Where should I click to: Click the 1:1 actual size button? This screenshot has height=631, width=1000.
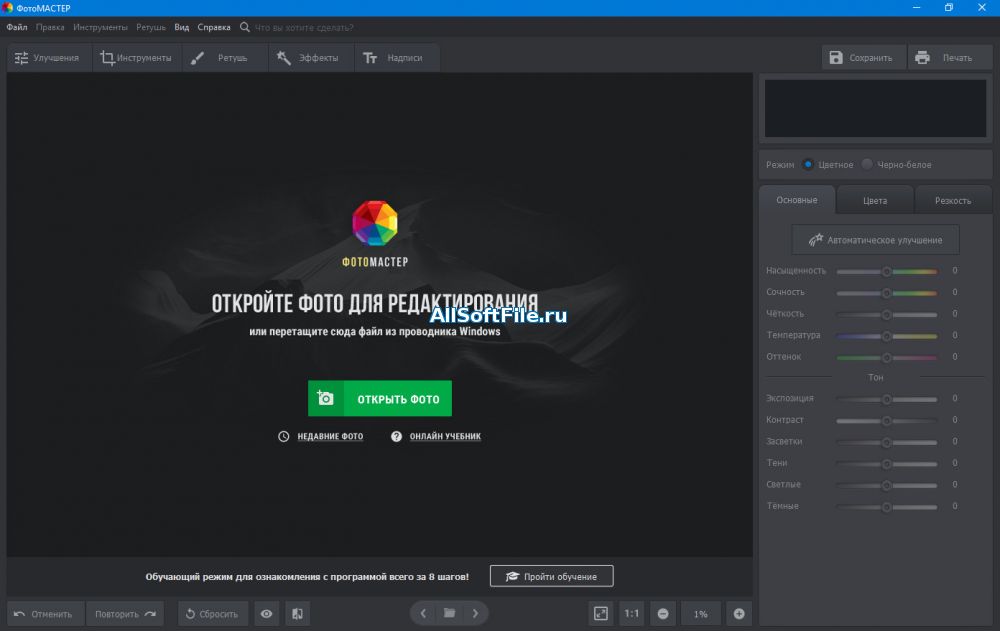point(631,614)
